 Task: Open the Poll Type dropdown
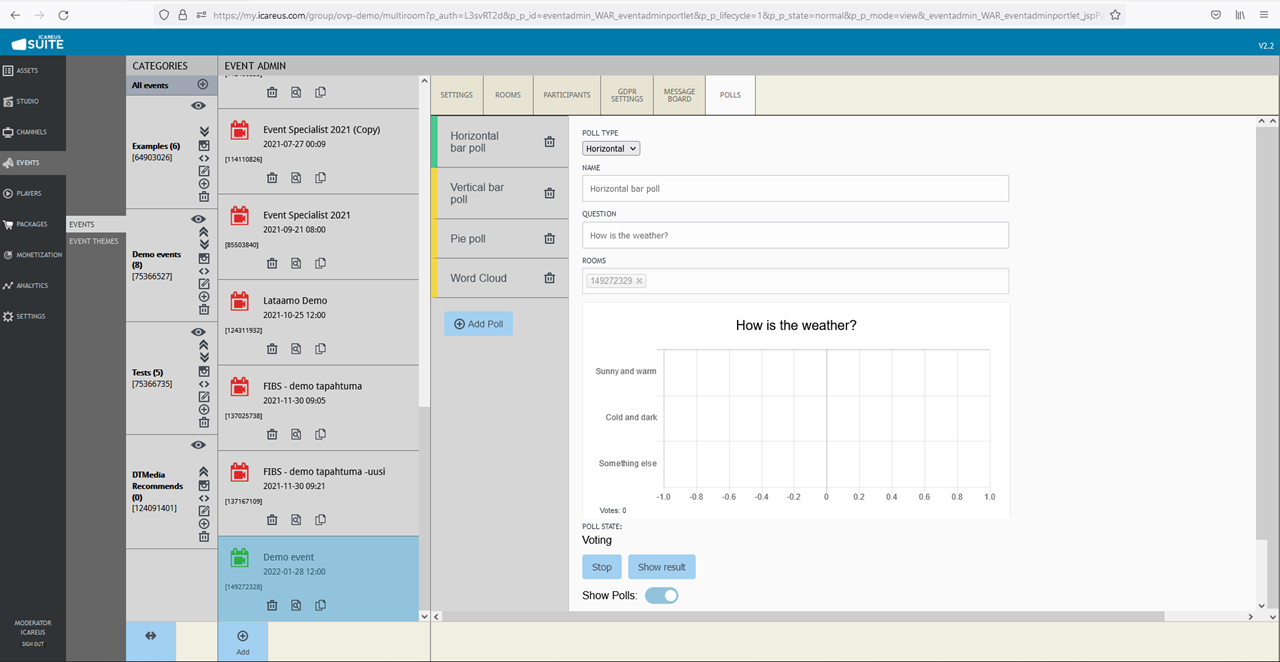click(x=611, y=149)
